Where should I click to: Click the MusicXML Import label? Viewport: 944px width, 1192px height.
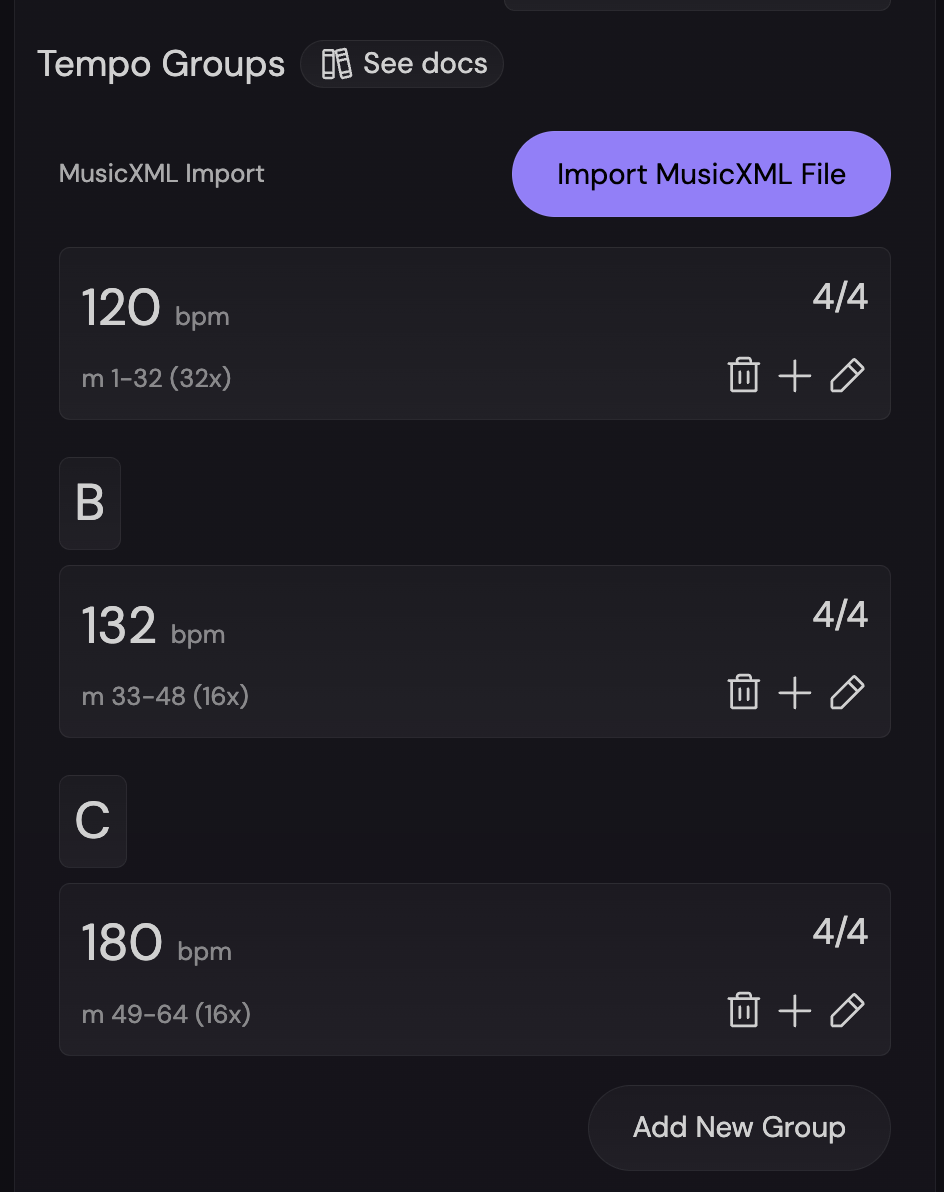pyautogui.click(x=161, y=173)
